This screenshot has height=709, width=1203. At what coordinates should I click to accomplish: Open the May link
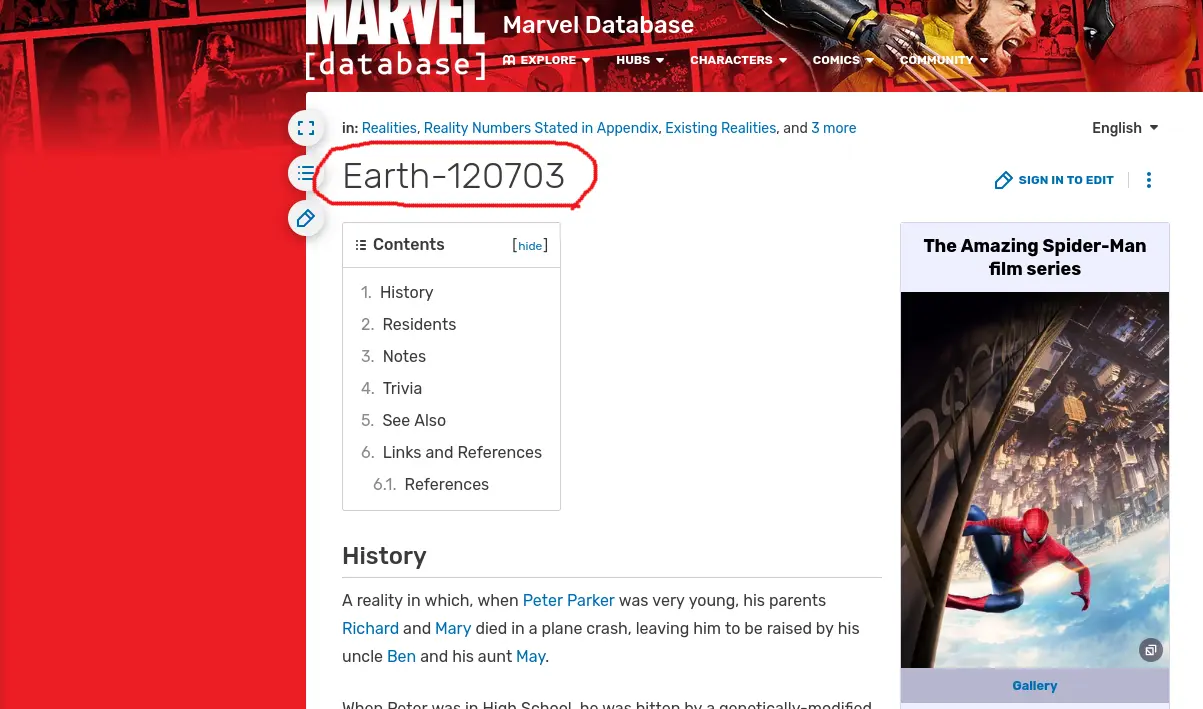pos(531,656)
